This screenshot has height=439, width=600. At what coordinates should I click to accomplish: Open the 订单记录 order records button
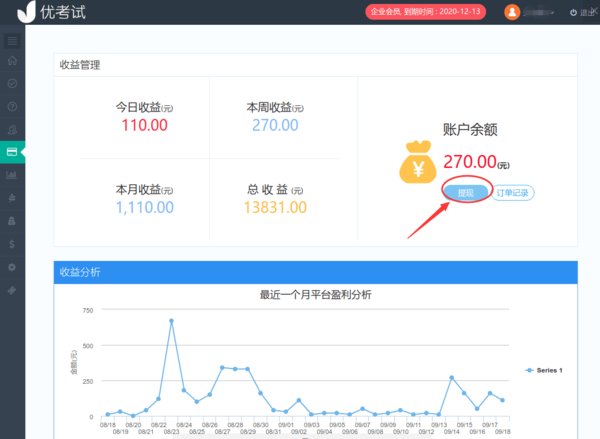[513, 193]
